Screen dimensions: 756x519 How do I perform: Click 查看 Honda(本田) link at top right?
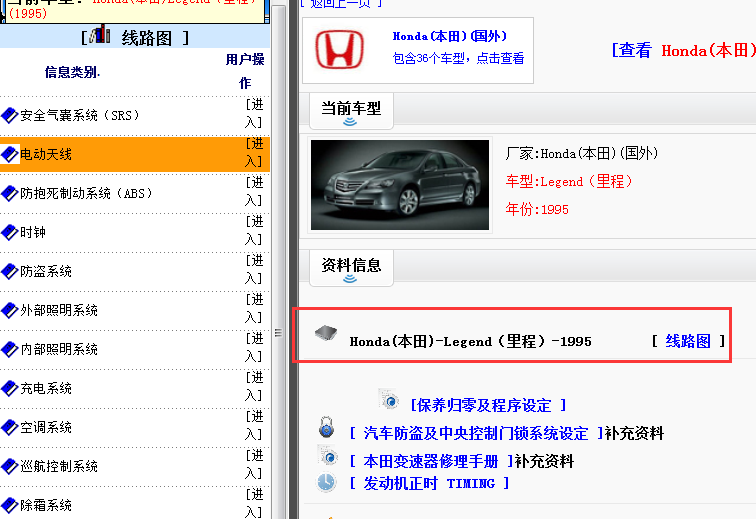coord(684,50)
